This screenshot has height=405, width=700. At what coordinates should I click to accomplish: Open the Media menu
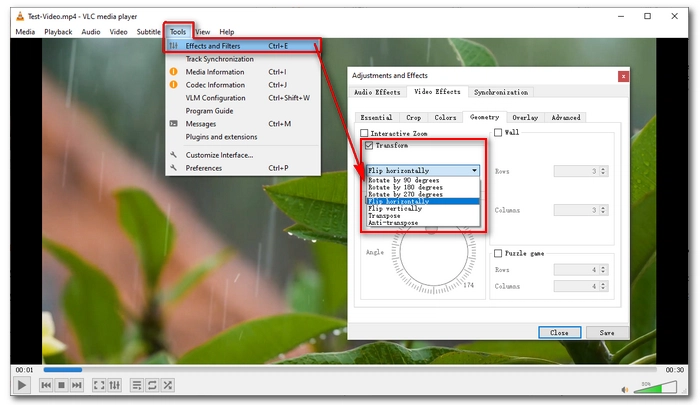click(25, 32)
